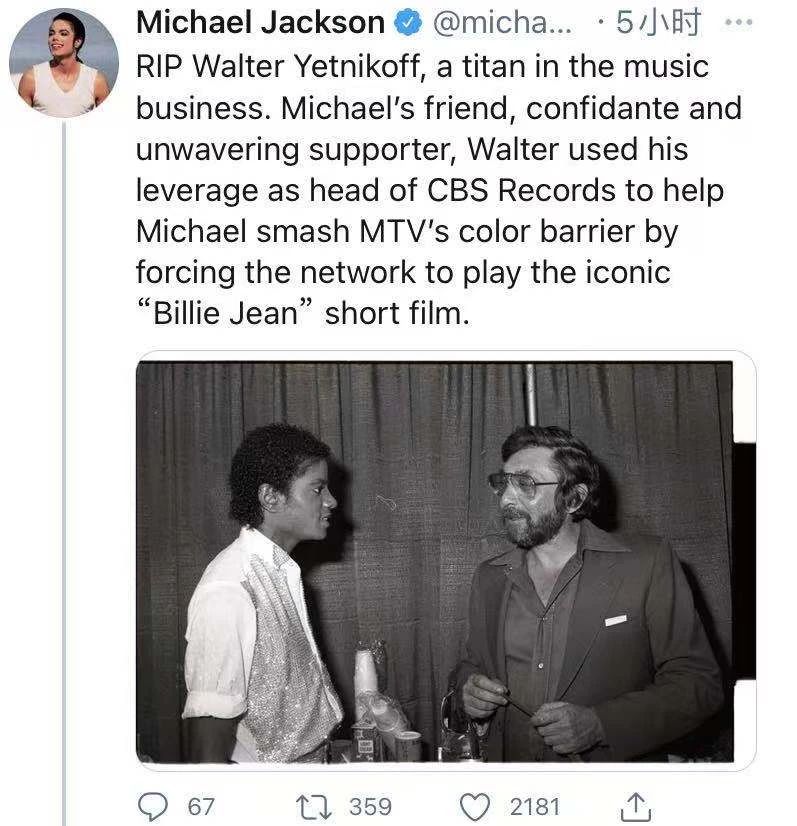Click the words "Billie Jean" in tweet
Viewport: 797px width, 826px height.
[225, 314]
